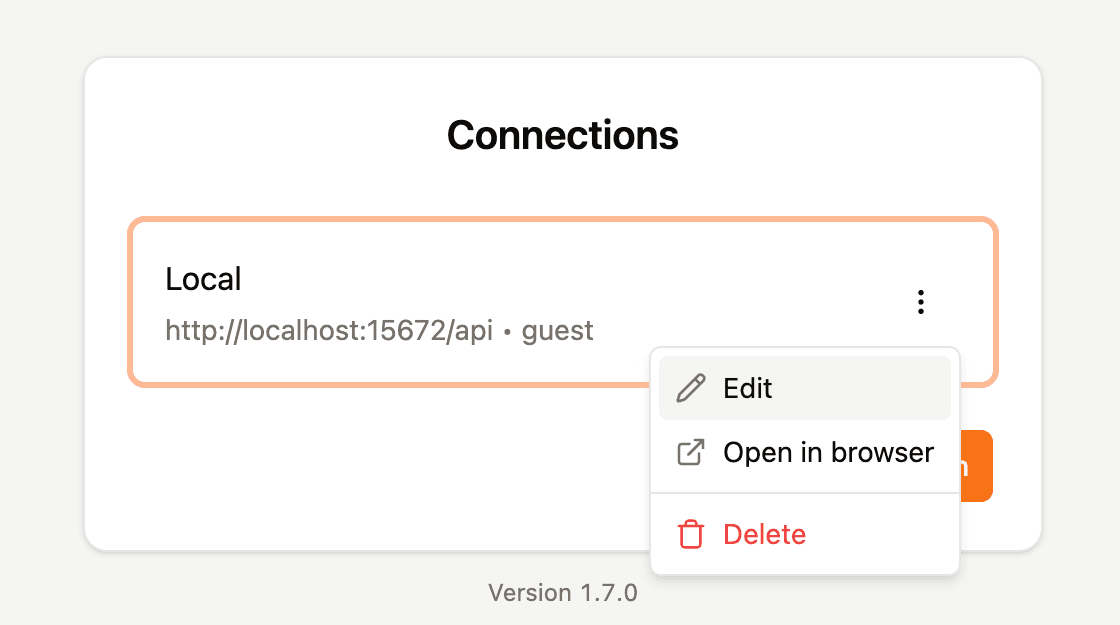1120x625 pixels.
Task: Click the "Open in browser" text label
Action: click(x=828, y=452)
